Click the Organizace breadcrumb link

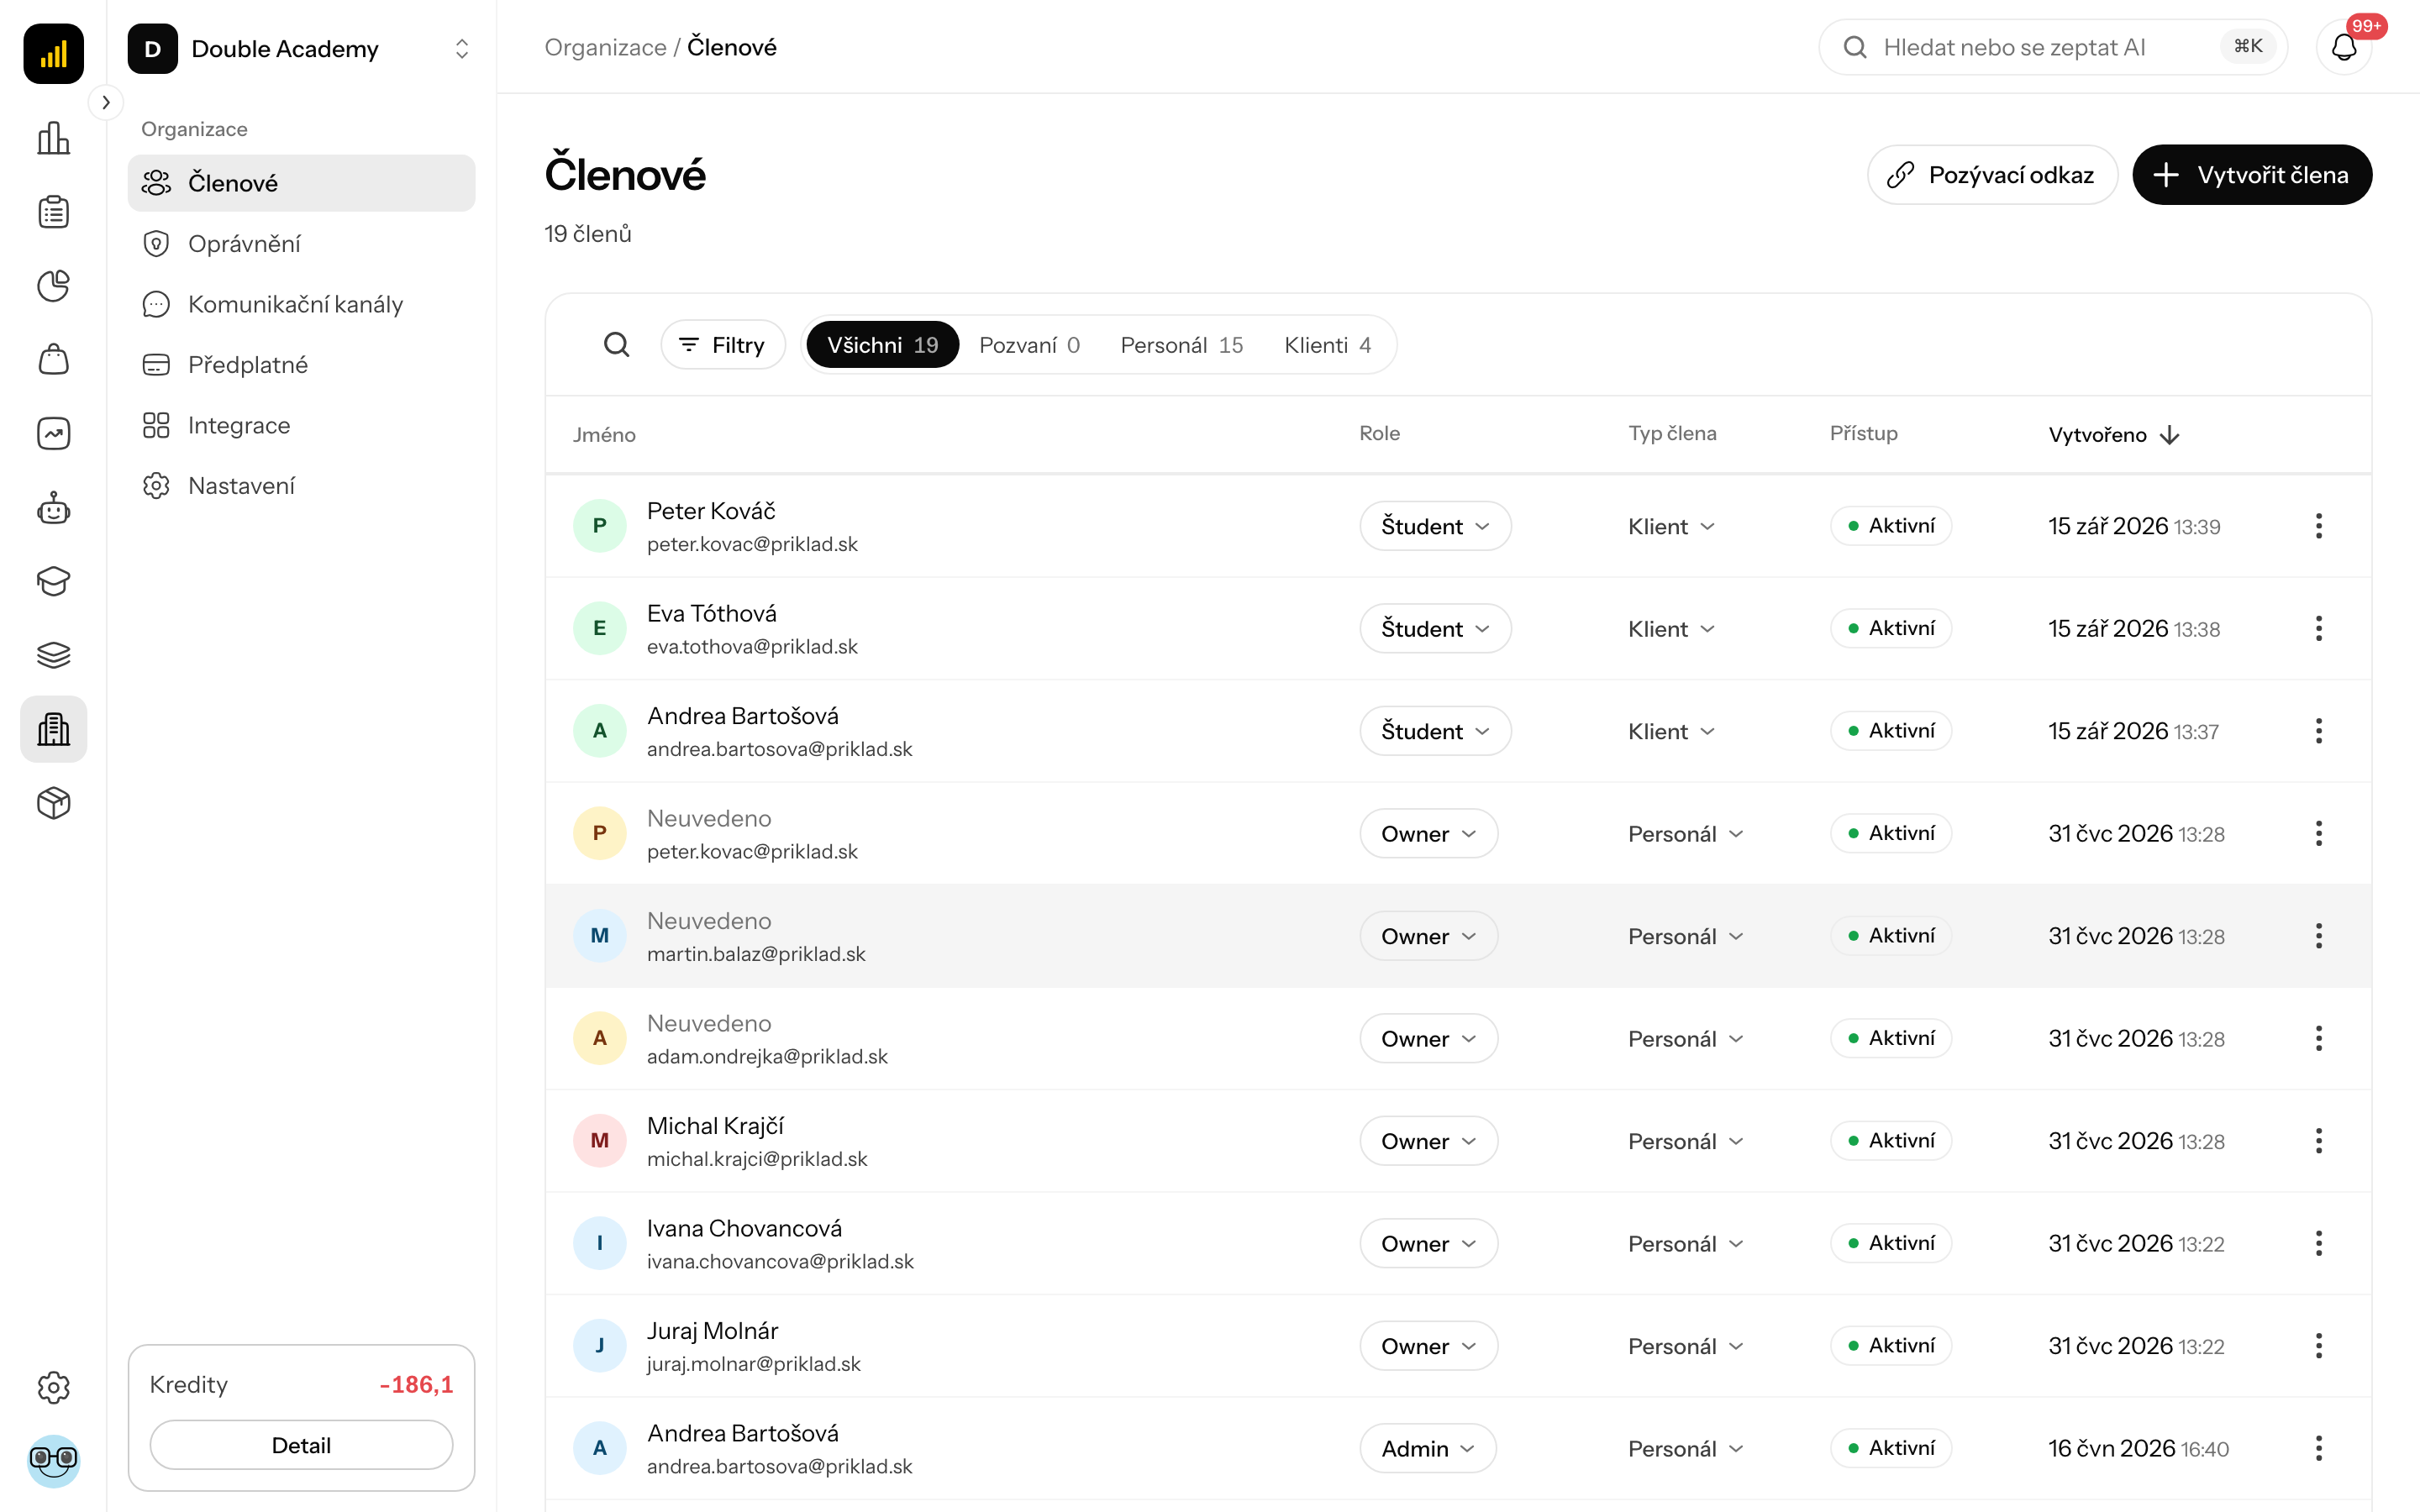605,47
